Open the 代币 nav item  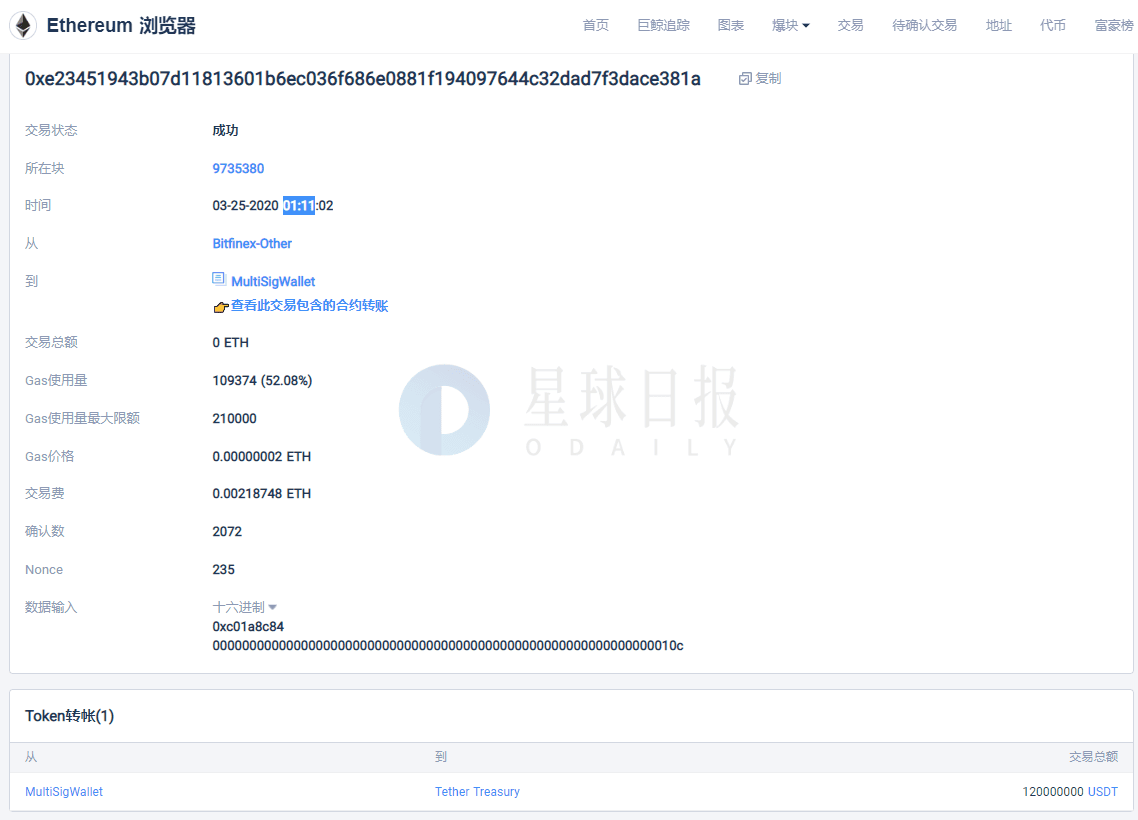(x=1053, y=25)
